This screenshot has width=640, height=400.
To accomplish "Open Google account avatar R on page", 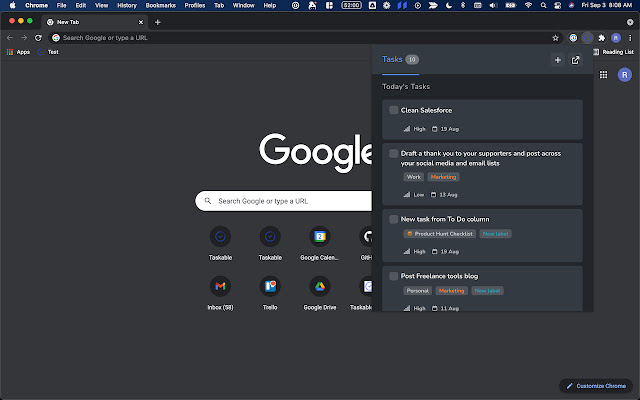I will coord(624,75).
